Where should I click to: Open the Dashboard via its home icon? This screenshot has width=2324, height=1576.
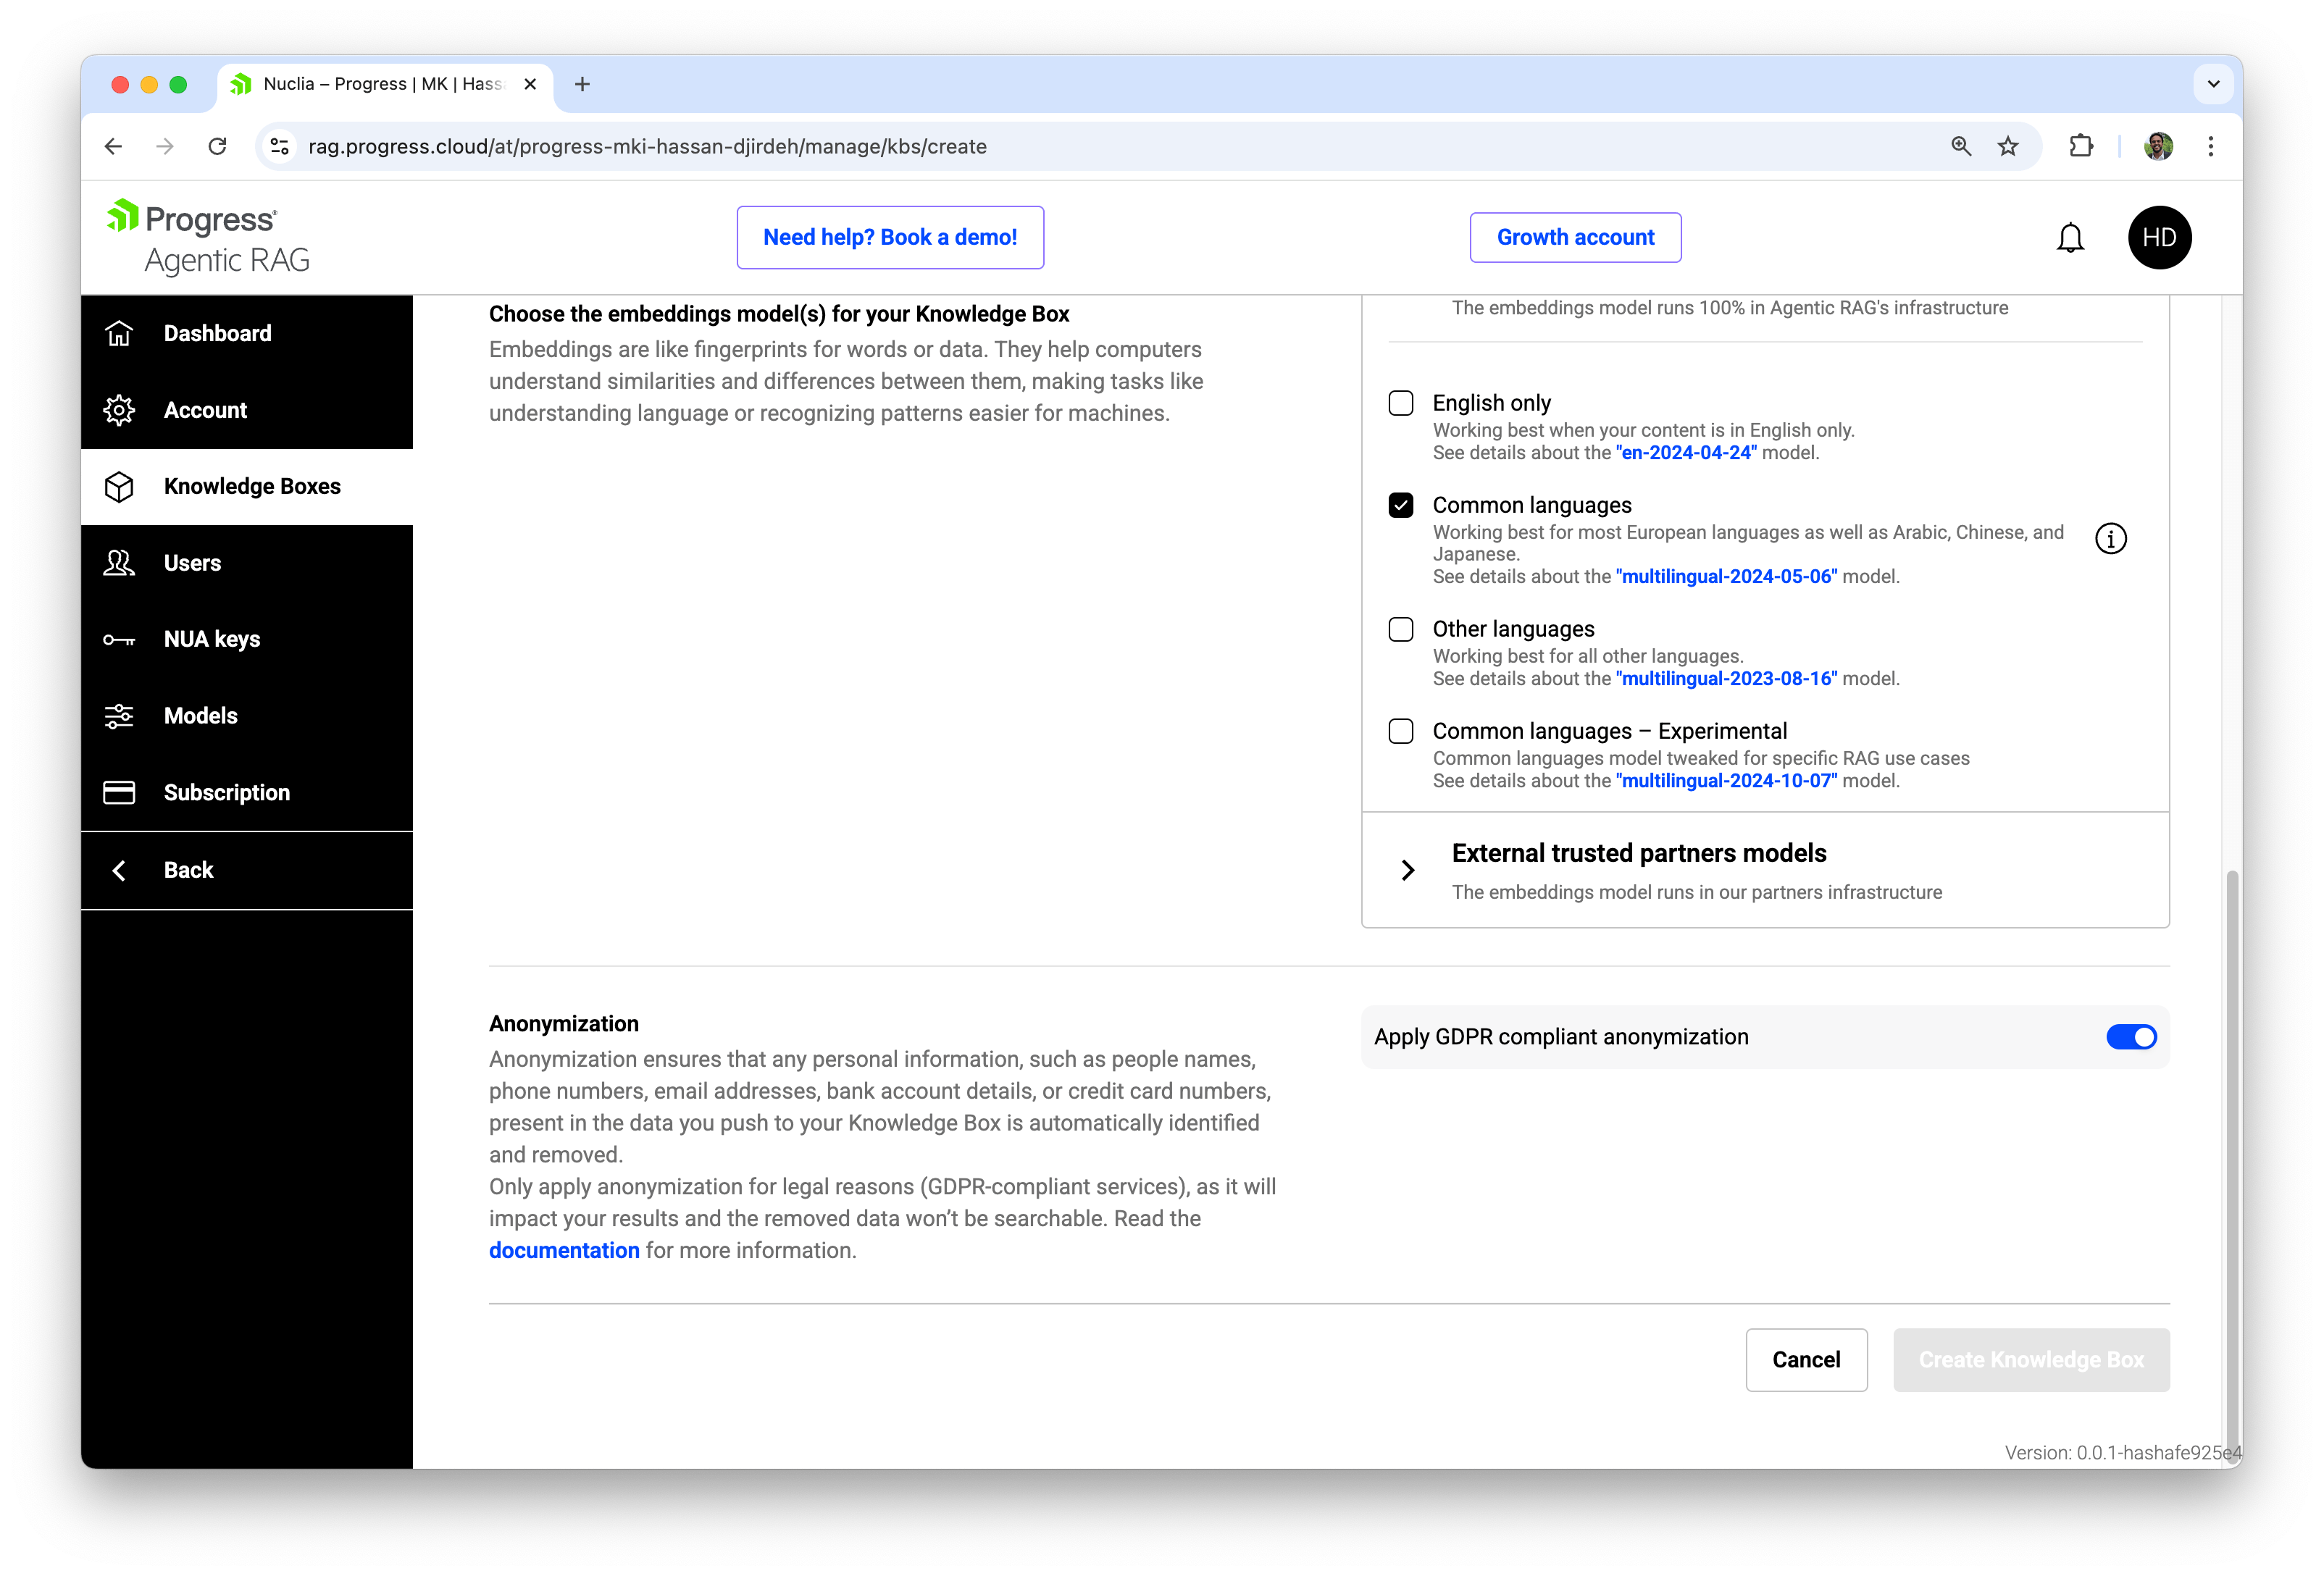pos(119,333)
